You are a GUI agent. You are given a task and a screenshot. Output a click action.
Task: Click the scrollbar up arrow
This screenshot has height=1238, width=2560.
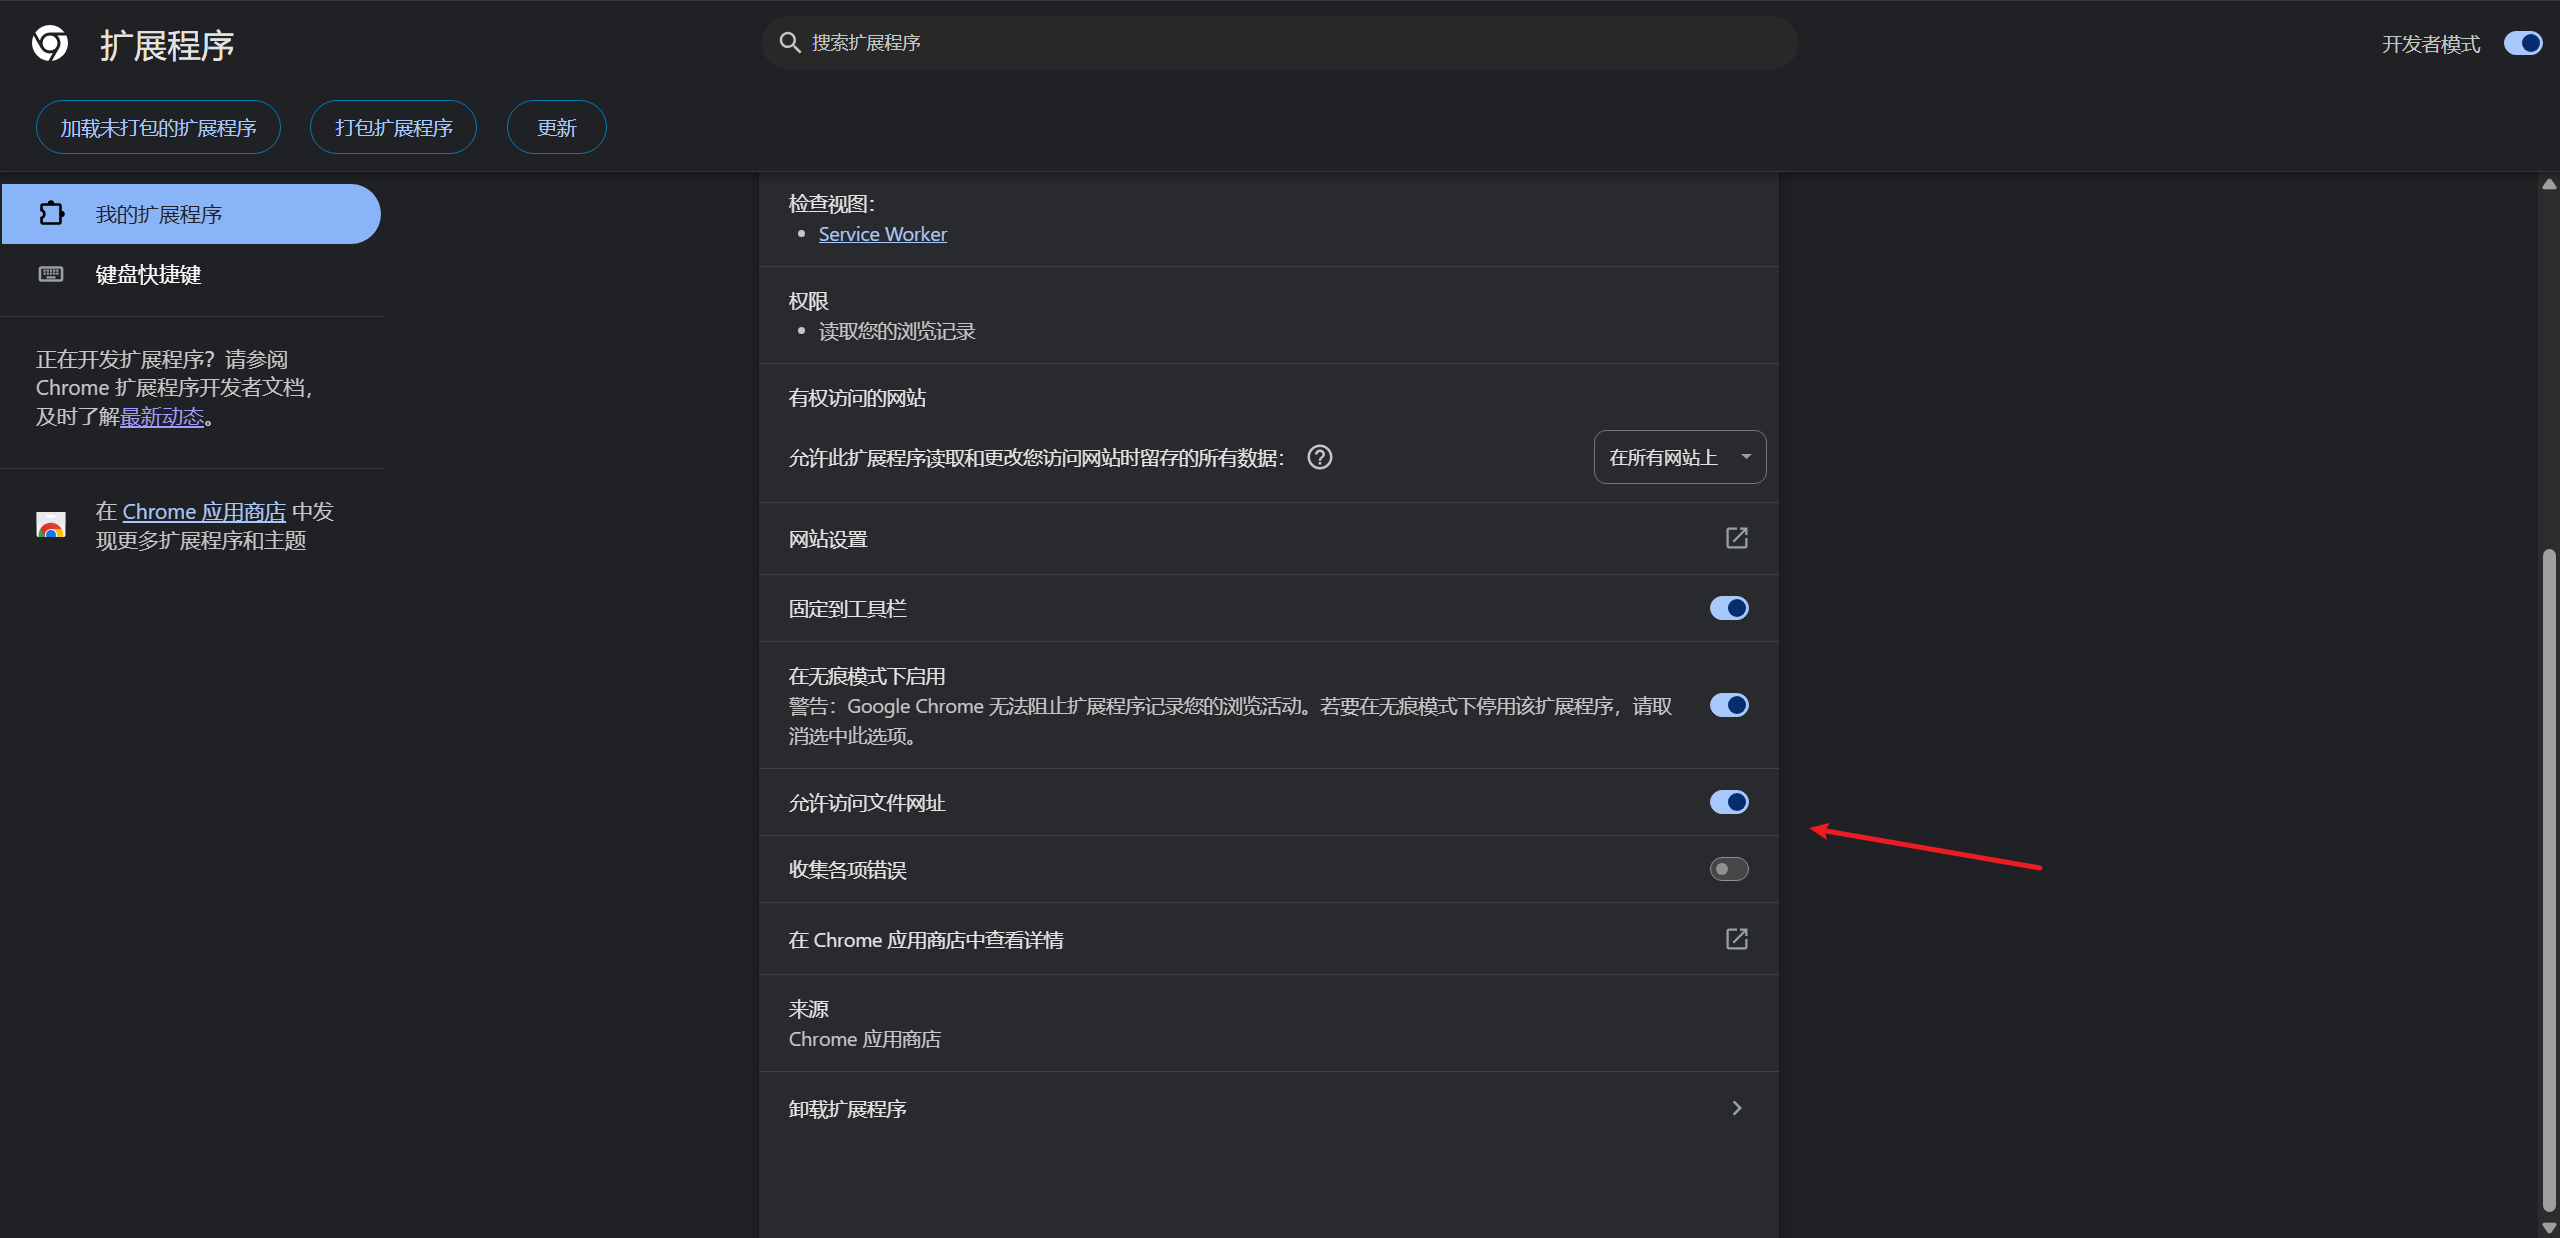tap(2549, 184)
